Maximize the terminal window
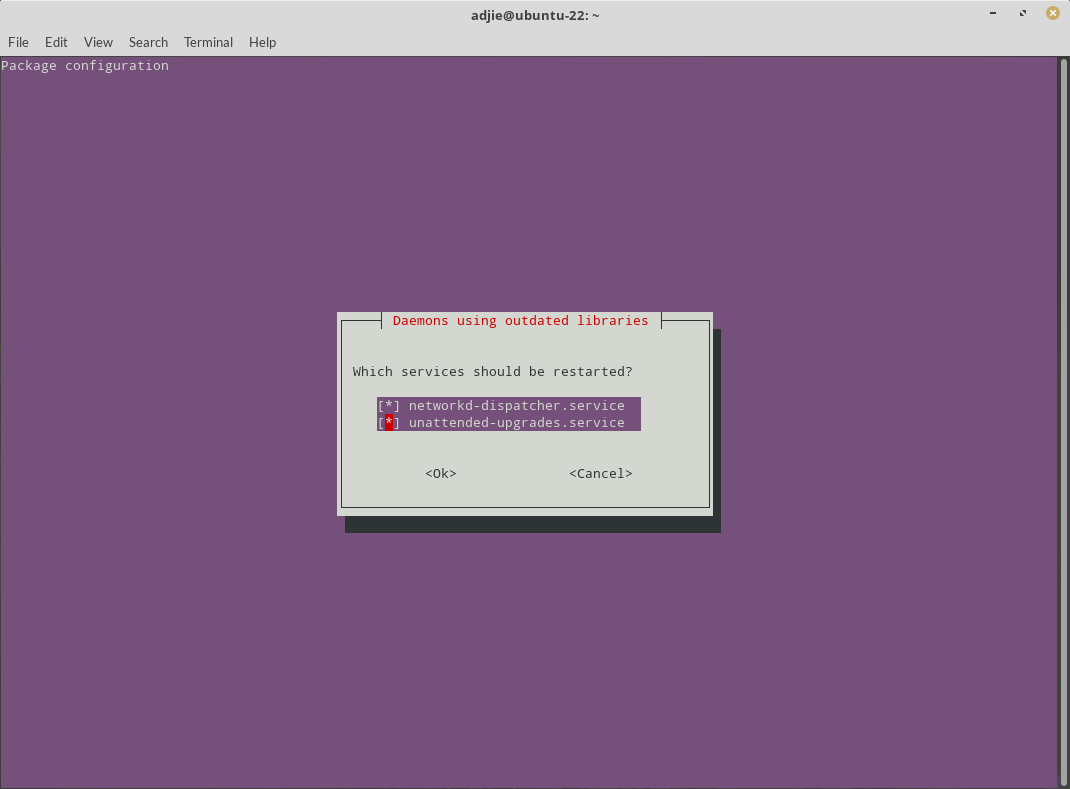 [x=1023, y=14]
